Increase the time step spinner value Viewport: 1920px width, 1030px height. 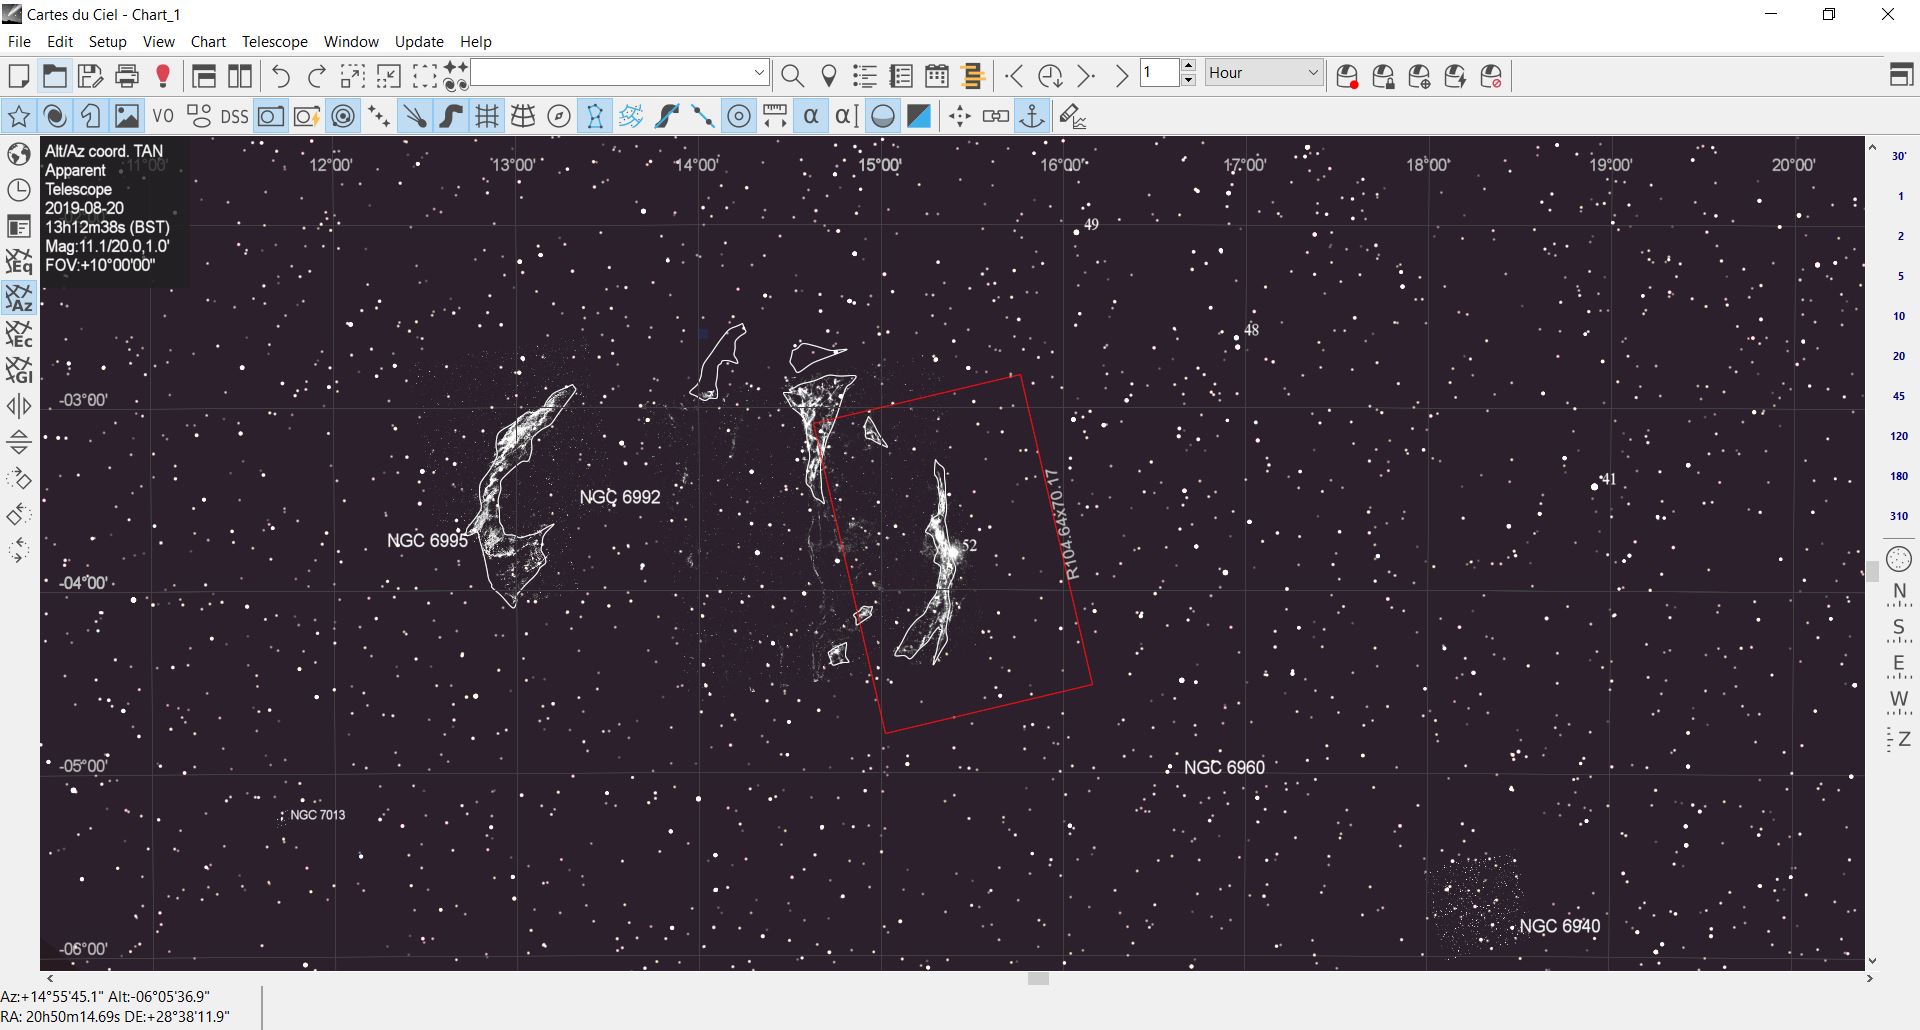coord(1188,67)
